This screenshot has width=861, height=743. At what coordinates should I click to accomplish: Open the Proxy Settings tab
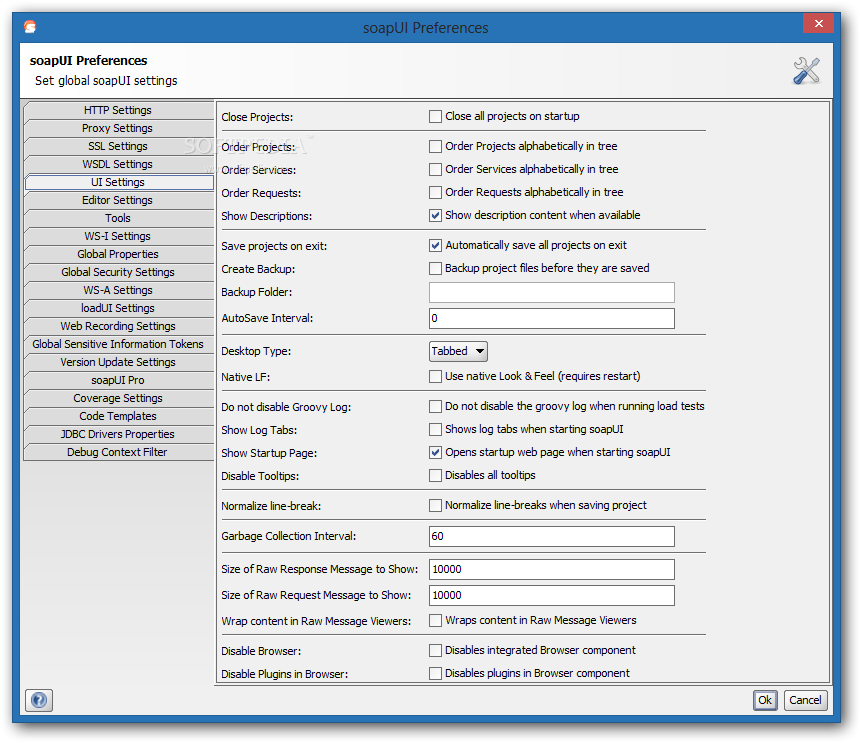(118, 128)
